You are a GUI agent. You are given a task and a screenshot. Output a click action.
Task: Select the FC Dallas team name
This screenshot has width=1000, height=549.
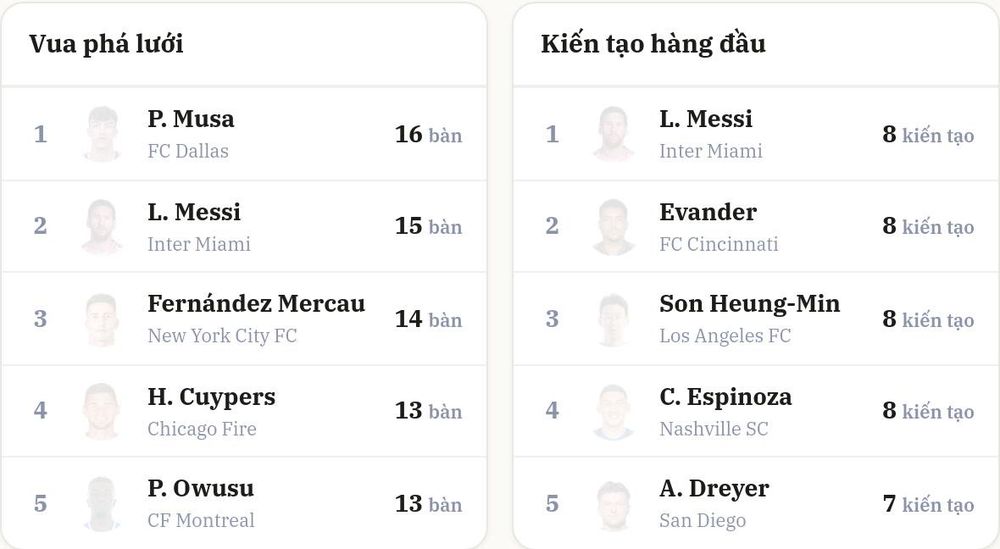tap(188, 151)
